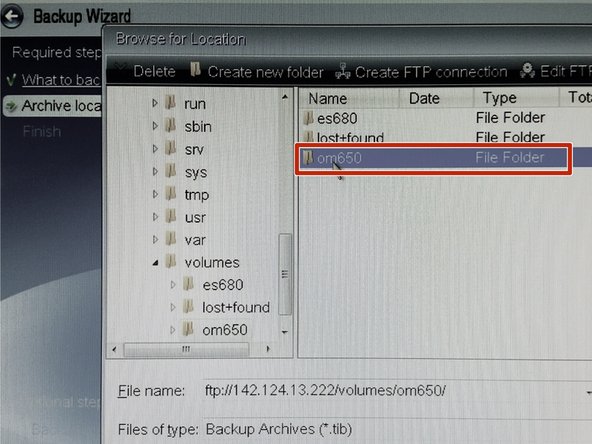
Task: Expand the lost+found subfolder in tree
Action: 173,307
